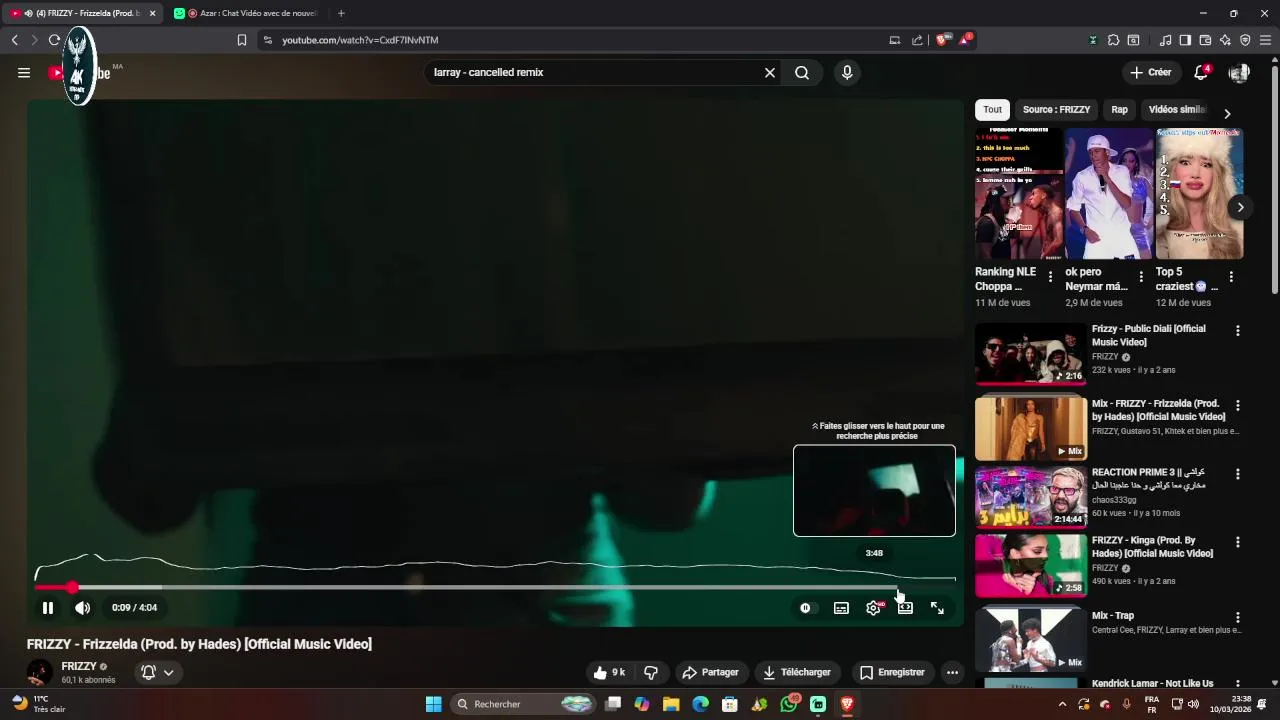This screenshot has width=1280, height=720.
Task: Toggle the channel notification bell setting
Action: point(158,673)
